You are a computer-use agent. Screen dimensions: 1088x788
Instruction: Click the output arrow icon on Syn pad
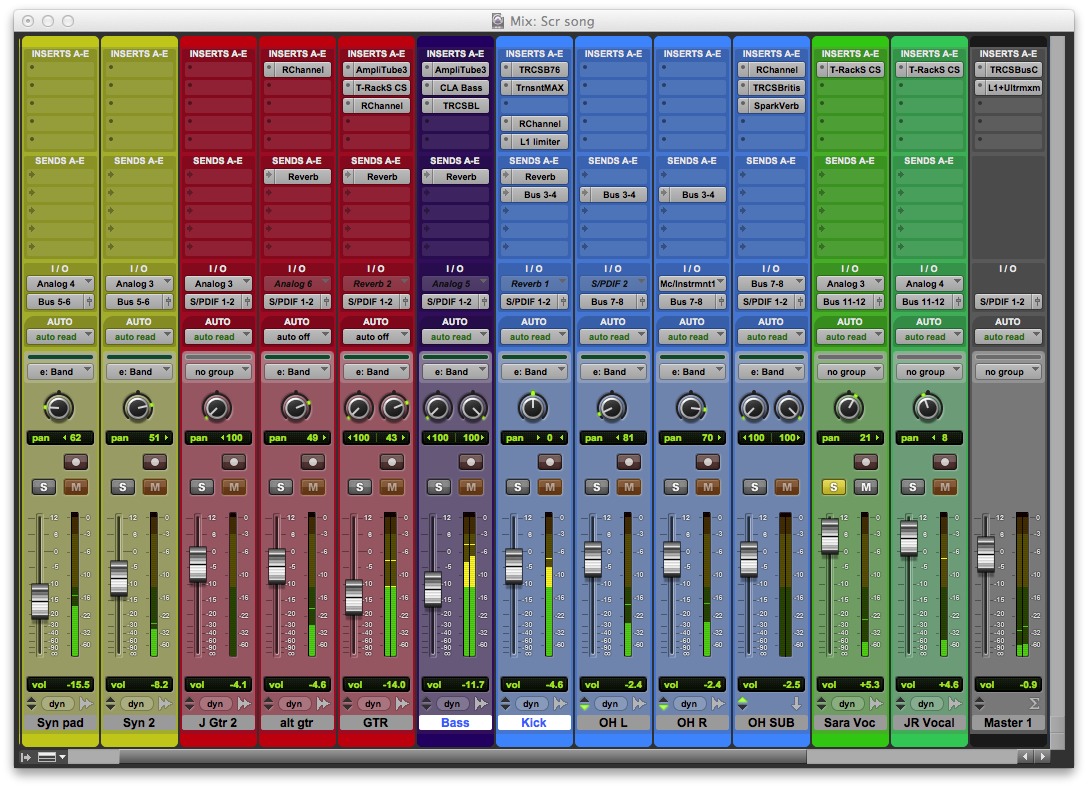(86, 704)
